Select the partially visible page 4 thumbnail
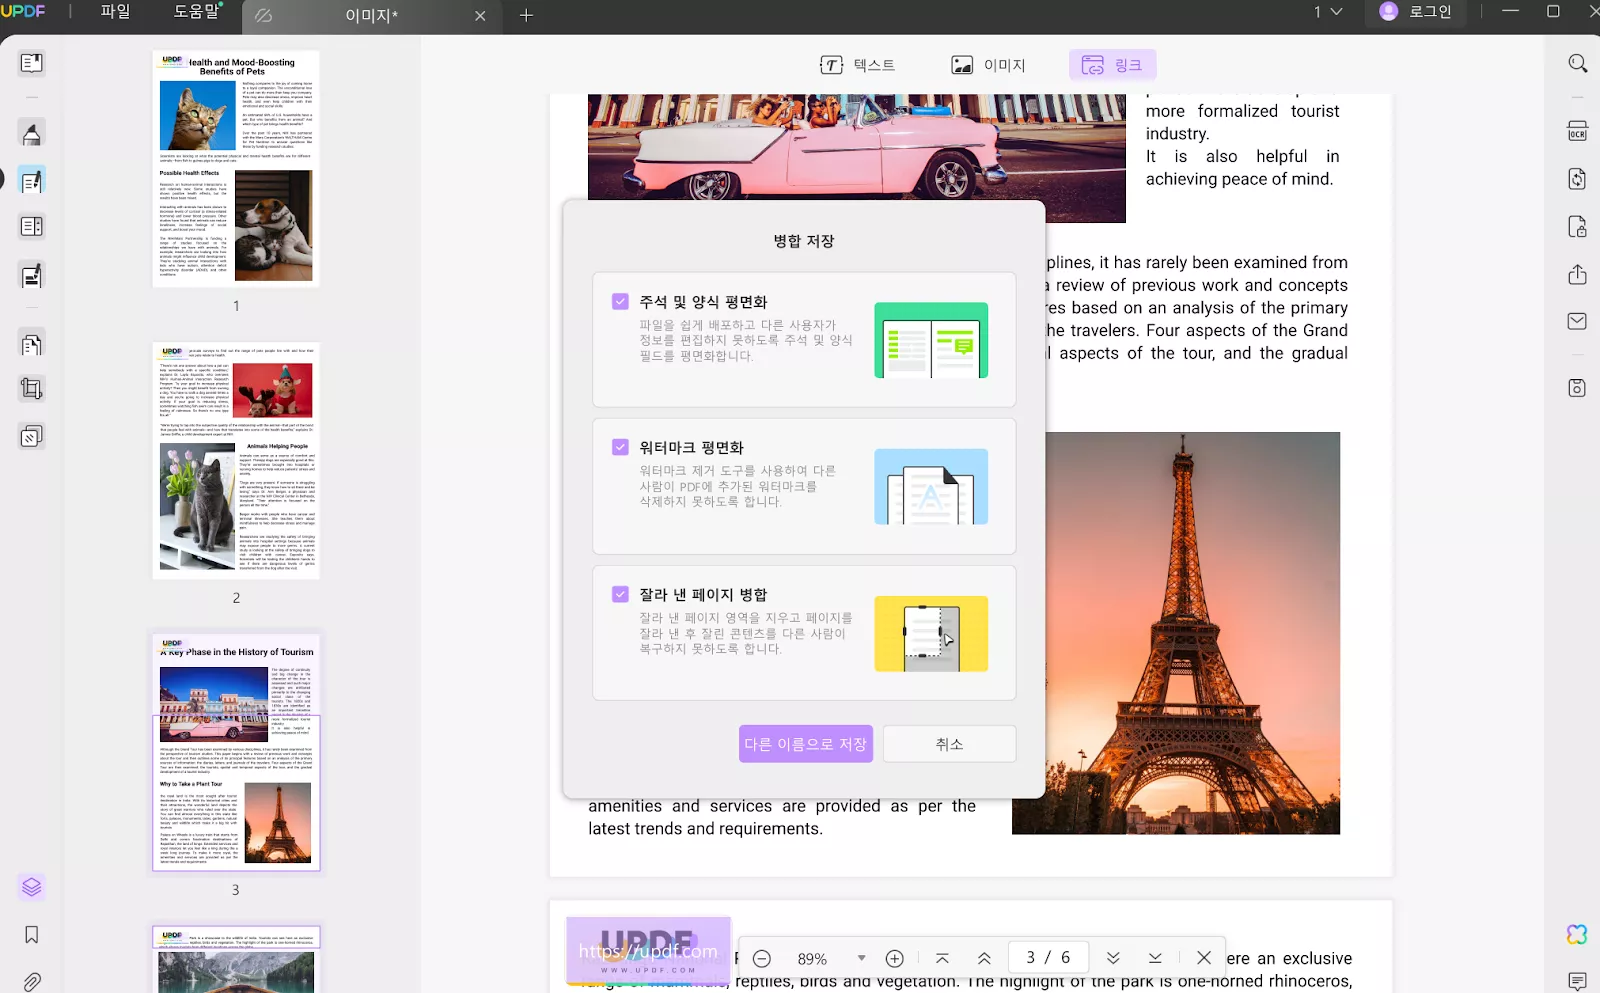 click(236, 960)
